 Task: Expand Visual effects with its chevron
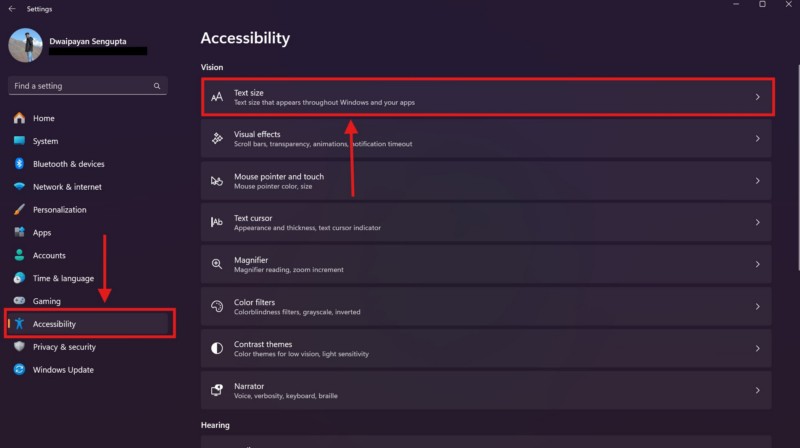tap(758, 139)
